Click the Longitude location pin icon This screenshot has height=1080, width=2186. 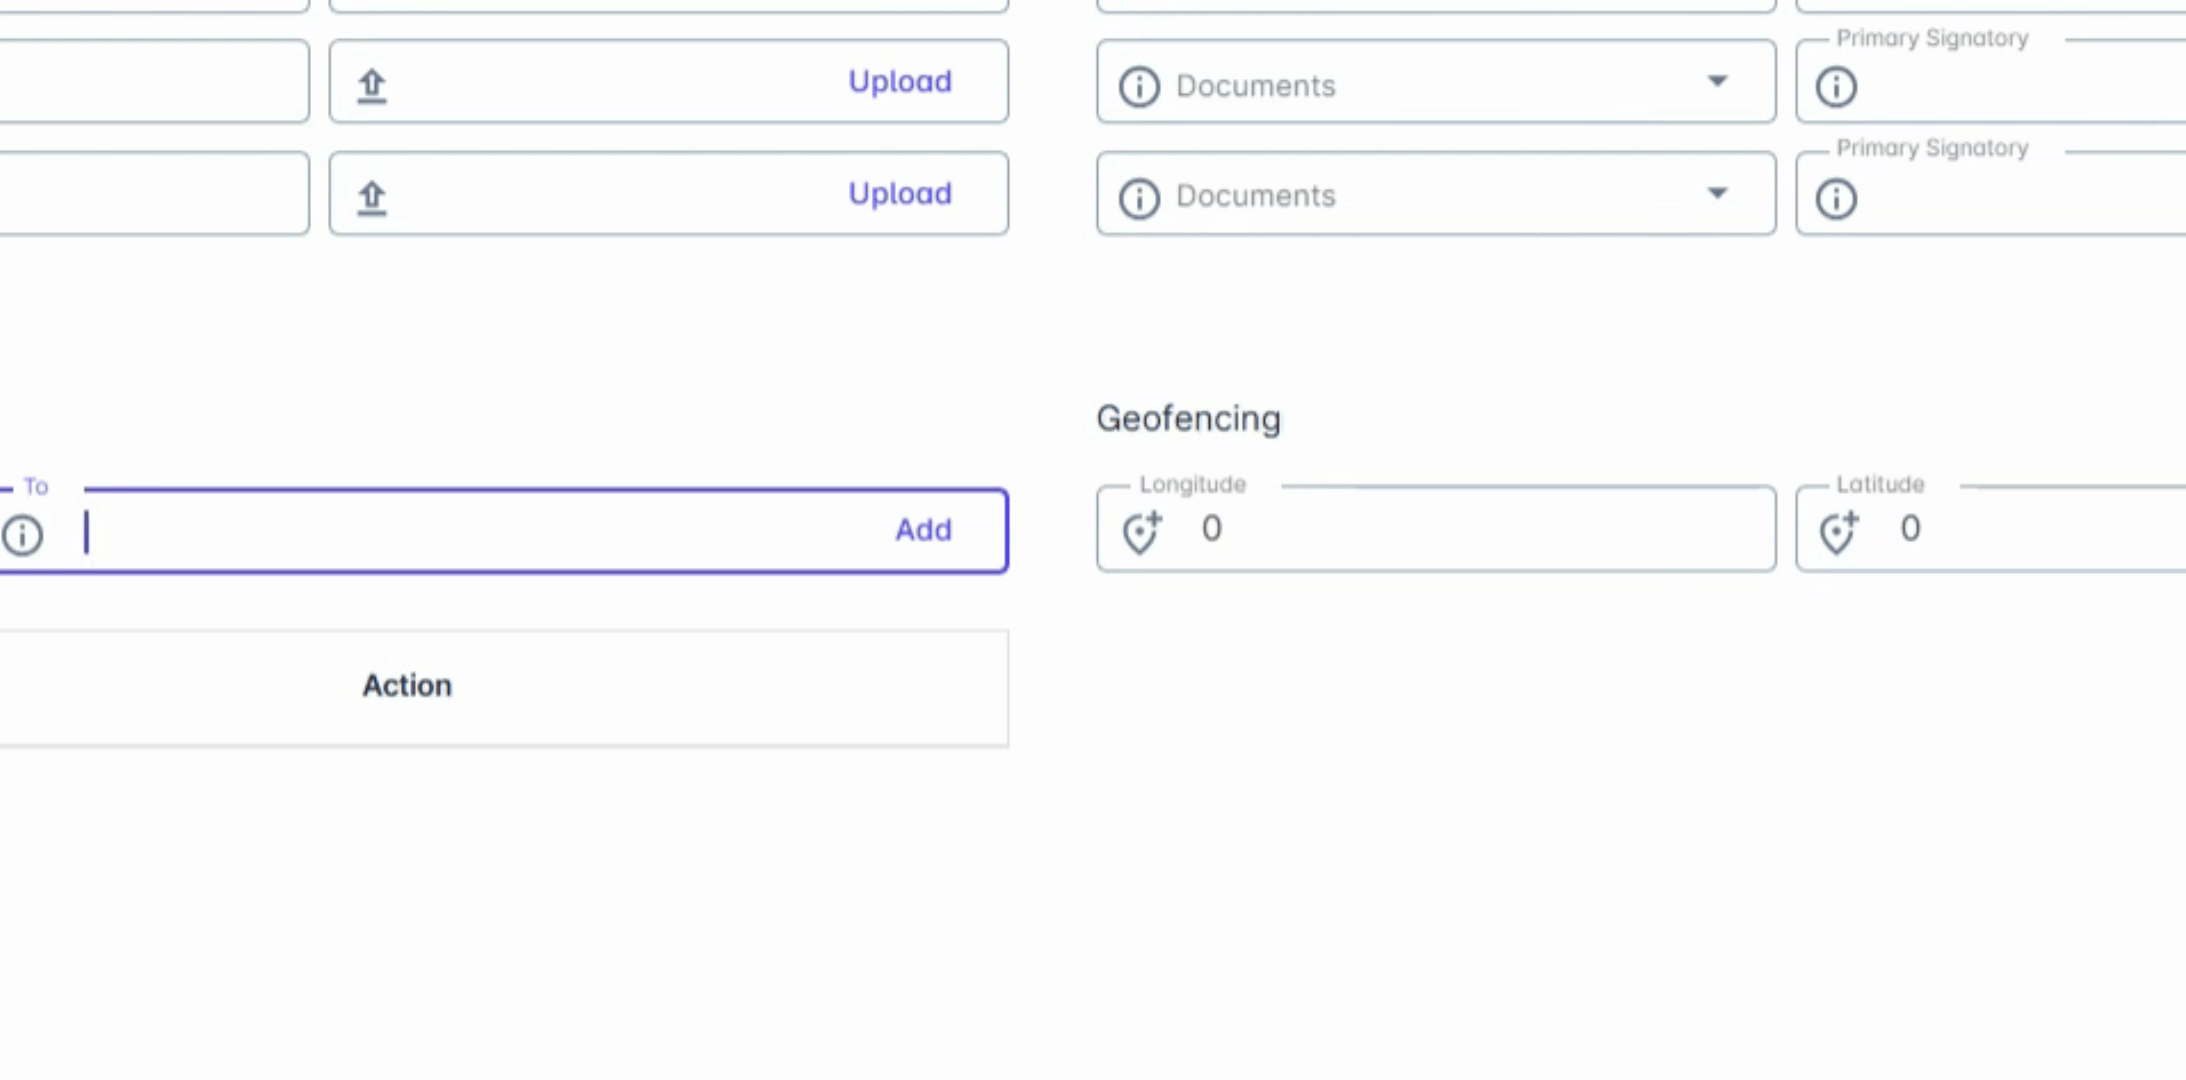pos(1141,531)
